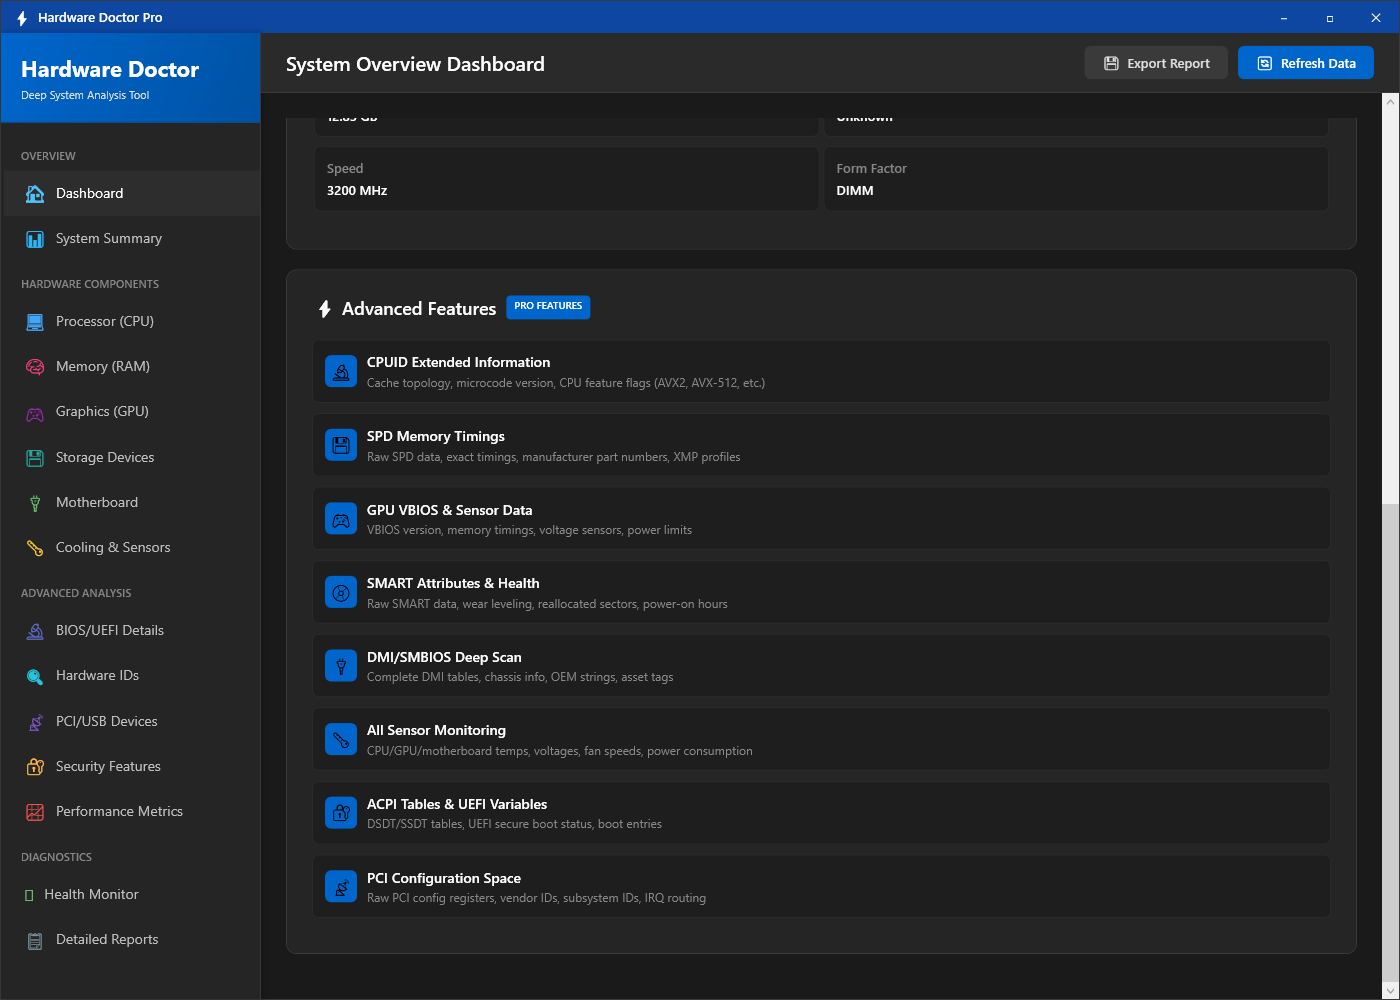Viewport: 1400px width, 1000px height.
Task: Click the DMI/SMBIOS Deep Scan flashlight icon
Action: (341, 666)
